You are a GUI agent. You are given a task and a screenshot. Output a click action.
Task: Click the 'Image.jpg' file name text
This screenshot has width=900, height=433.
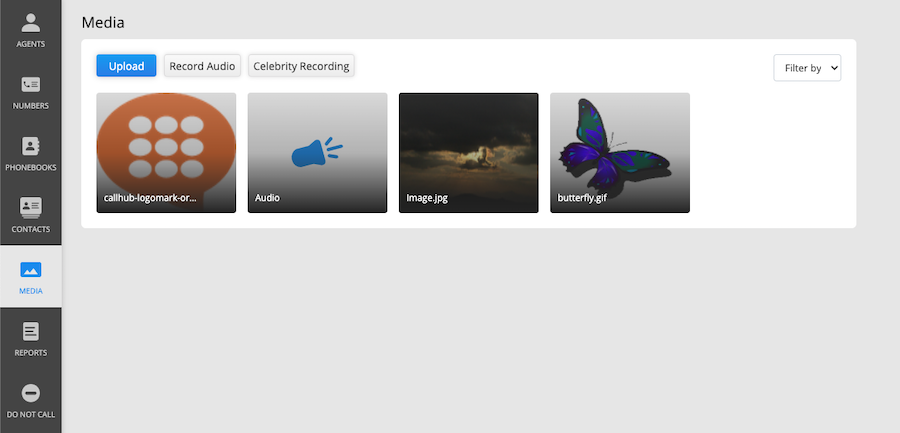[x=427, y=198]
